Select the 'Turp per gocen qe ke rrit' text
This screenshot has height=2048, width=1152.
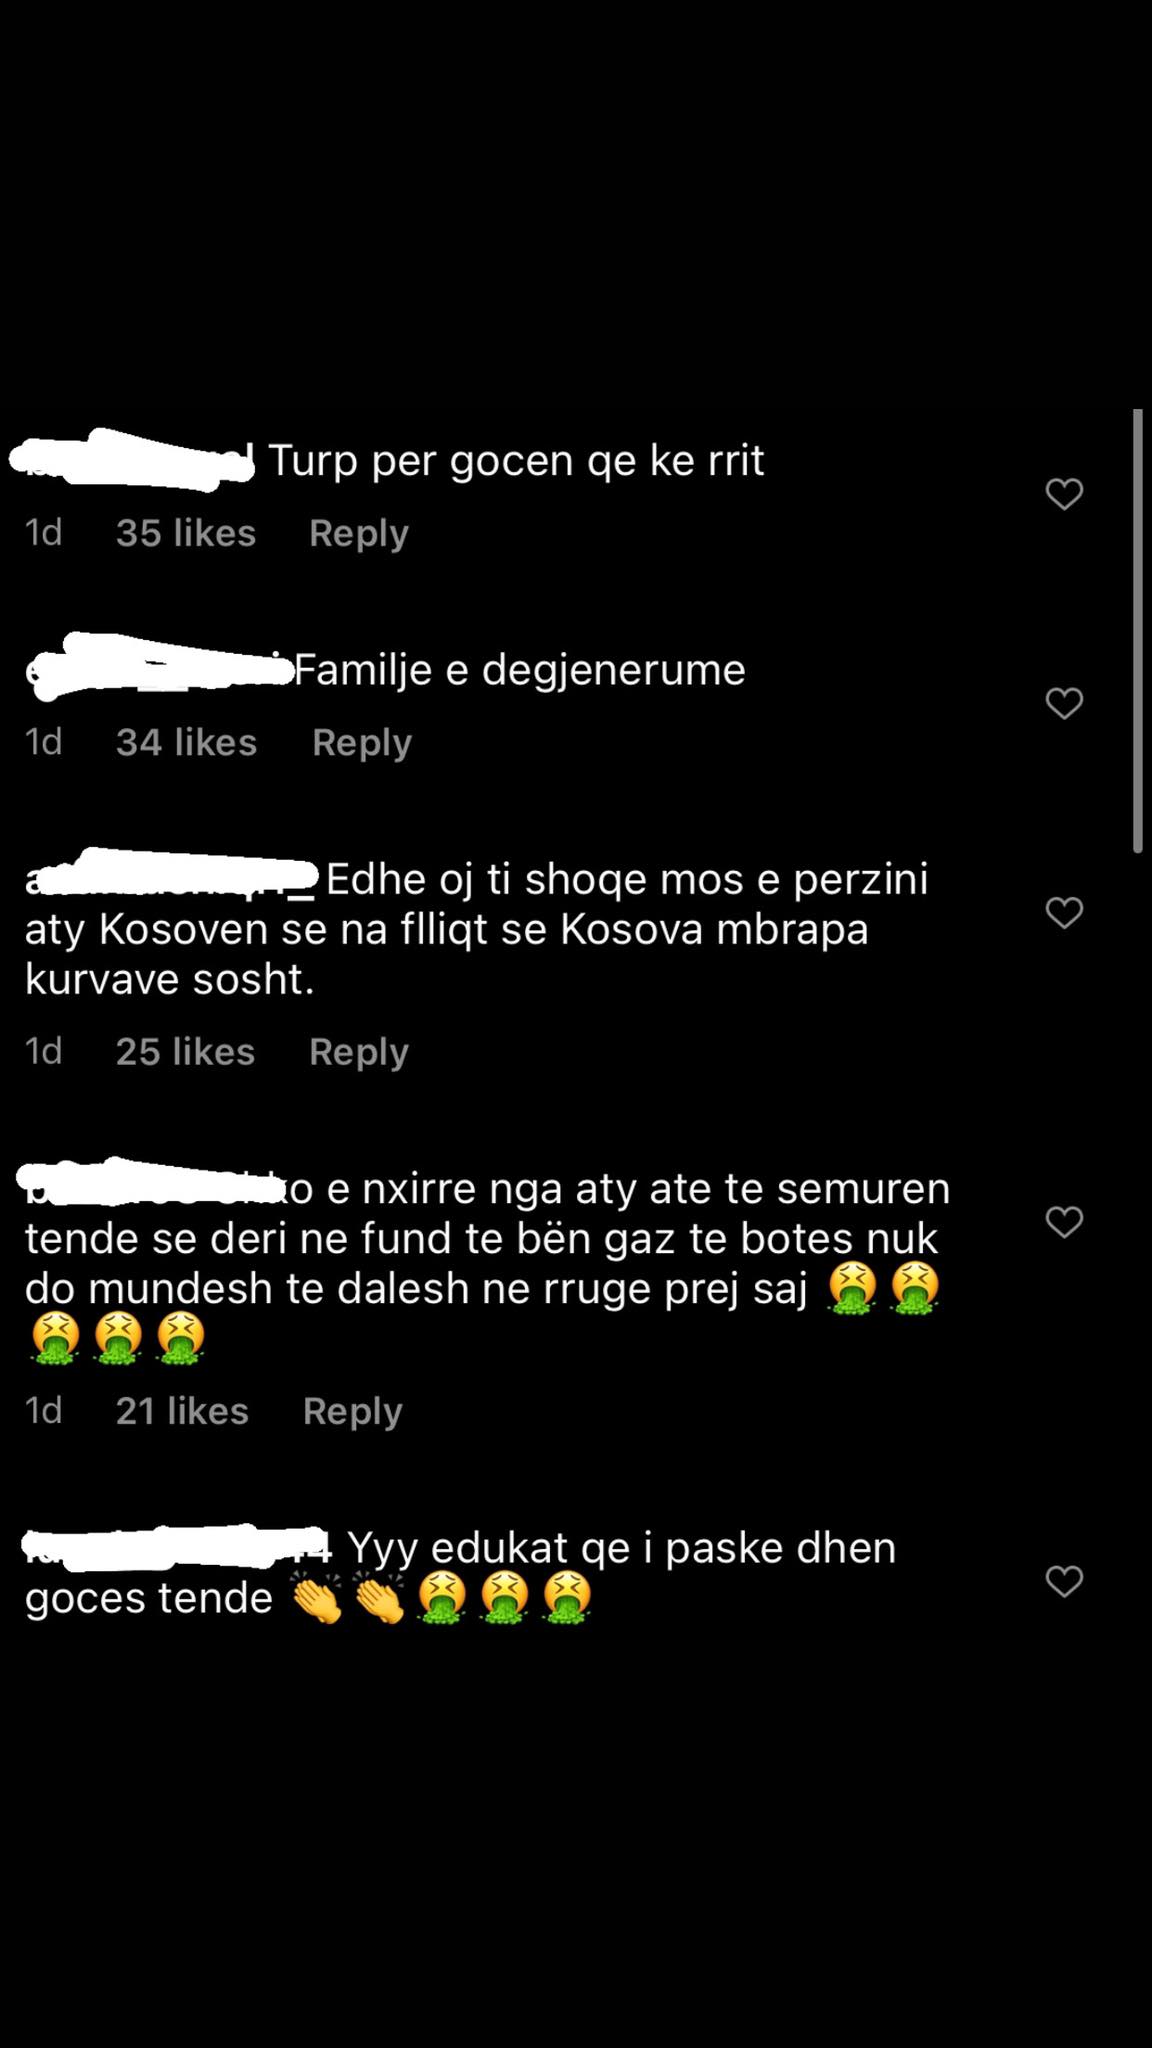[516, 460]
